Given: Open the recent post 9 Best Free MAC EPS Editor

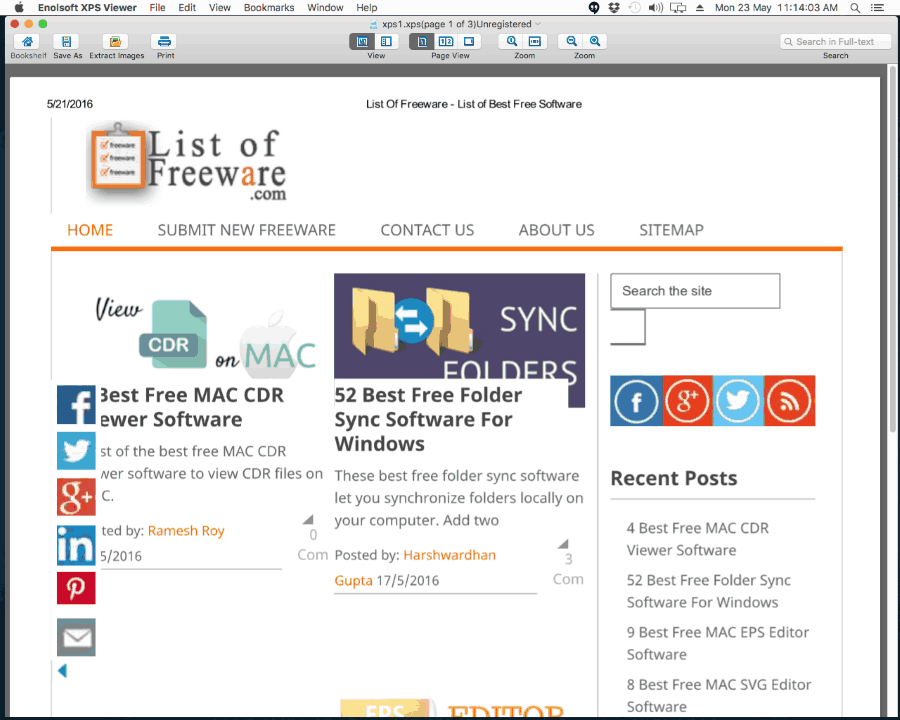Looking at the screenshot, I should coord(717,643).
